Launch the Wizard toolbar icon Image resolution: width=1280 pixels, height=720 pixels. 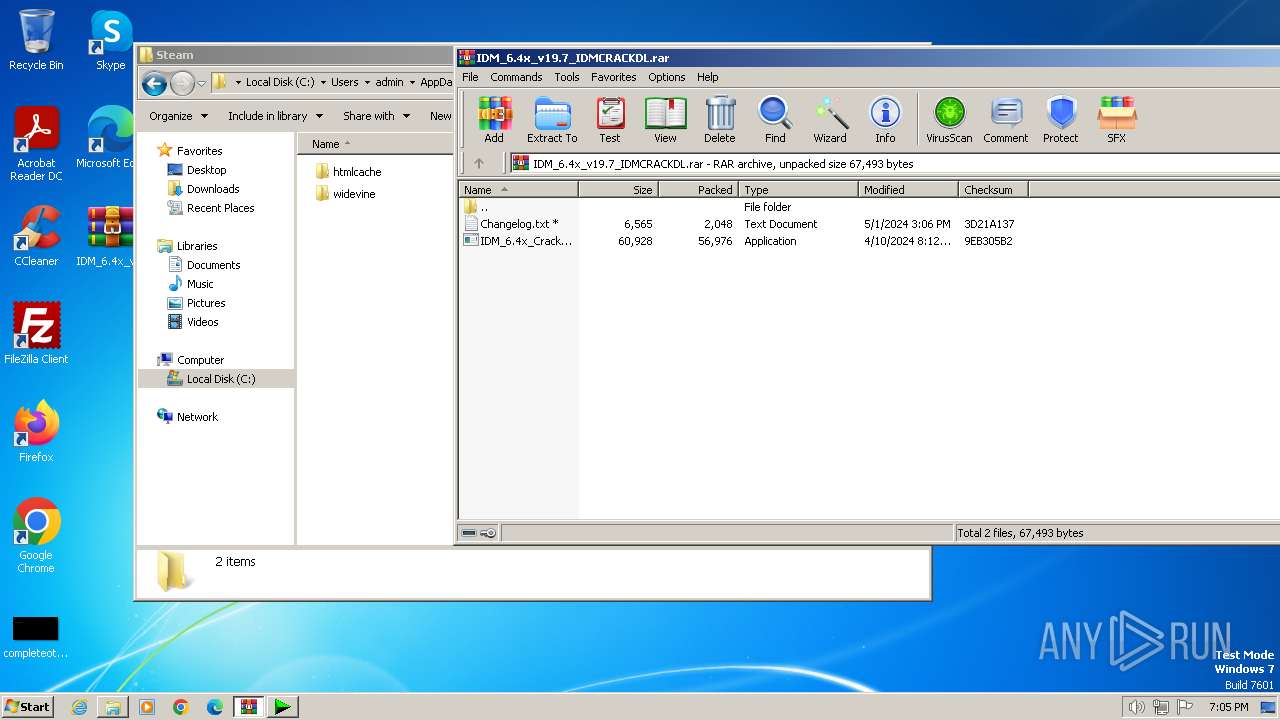[830, 120]
